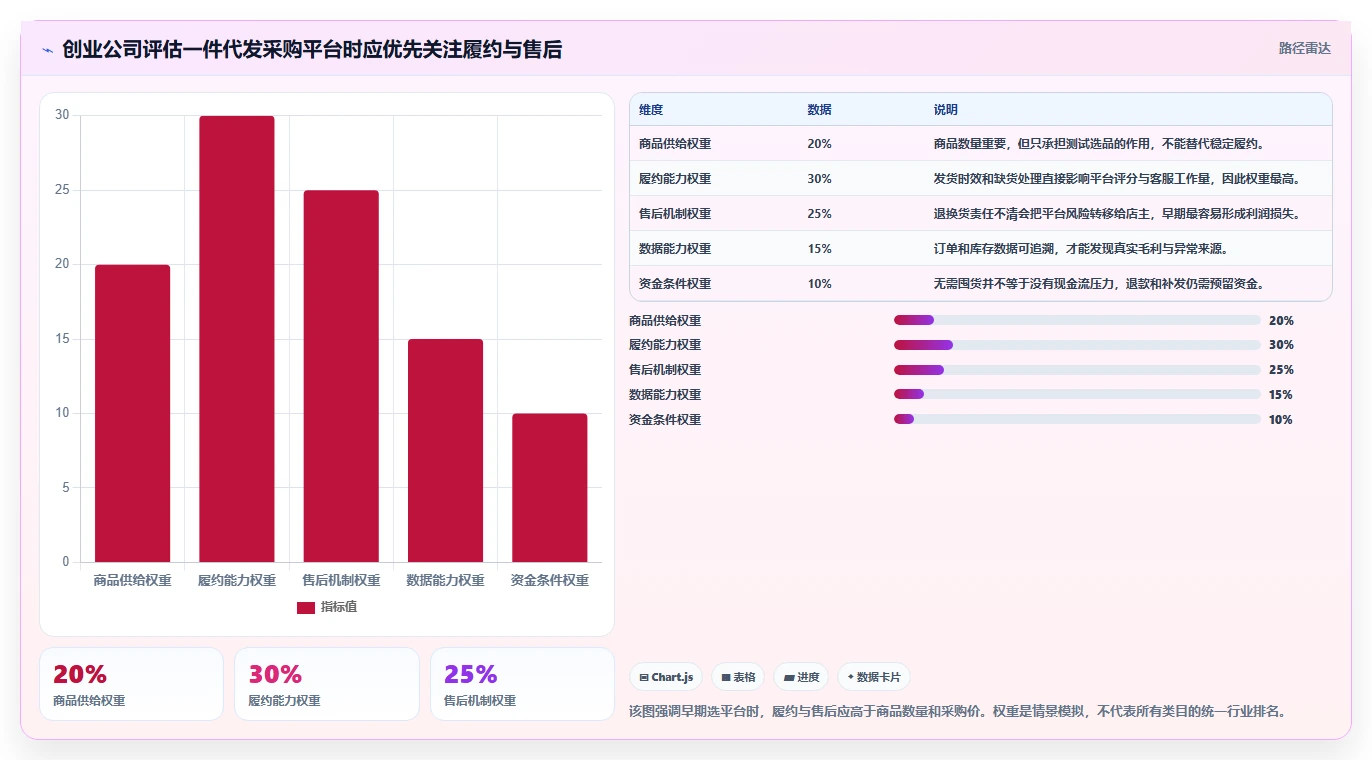Select the 数据卡片 tag chip
1372x760 pixels.
pos(874,677)
